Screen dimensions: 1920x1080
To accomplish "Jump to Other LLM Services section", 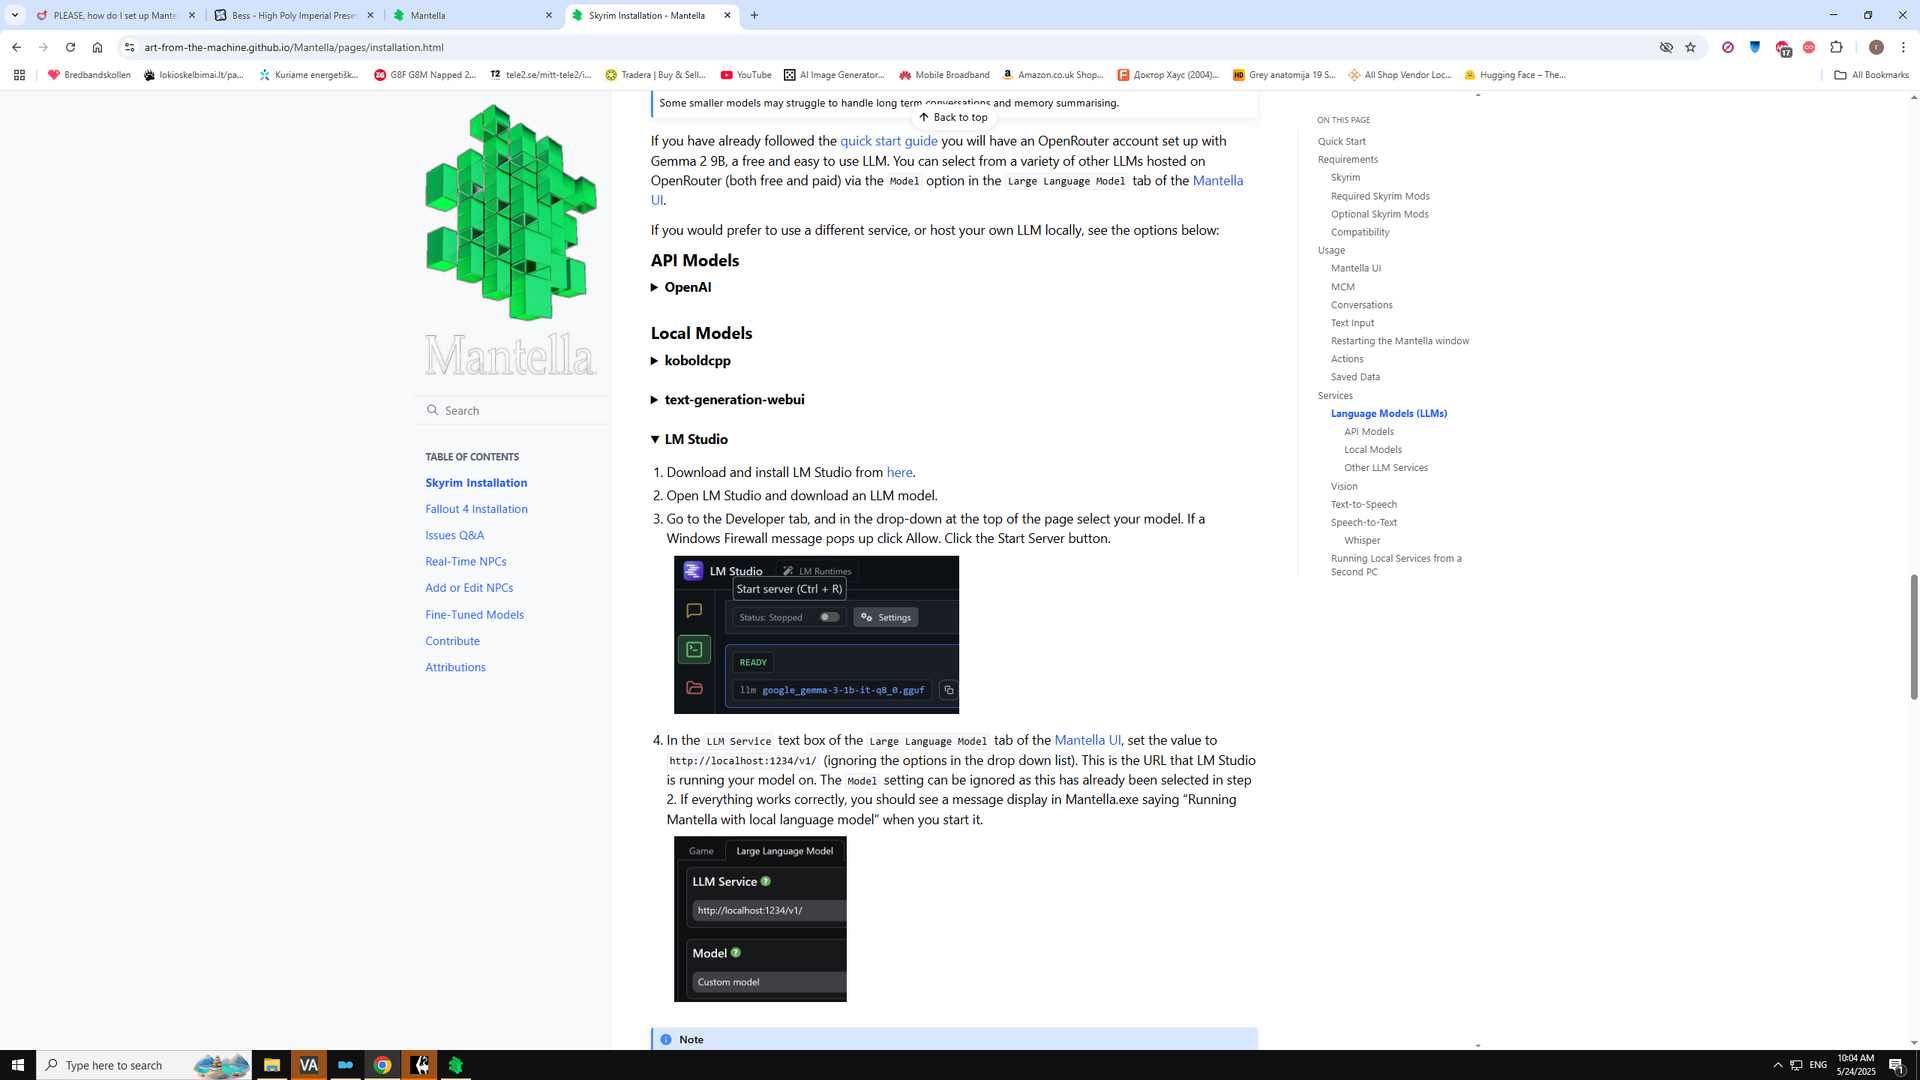I will point(1386,468).
